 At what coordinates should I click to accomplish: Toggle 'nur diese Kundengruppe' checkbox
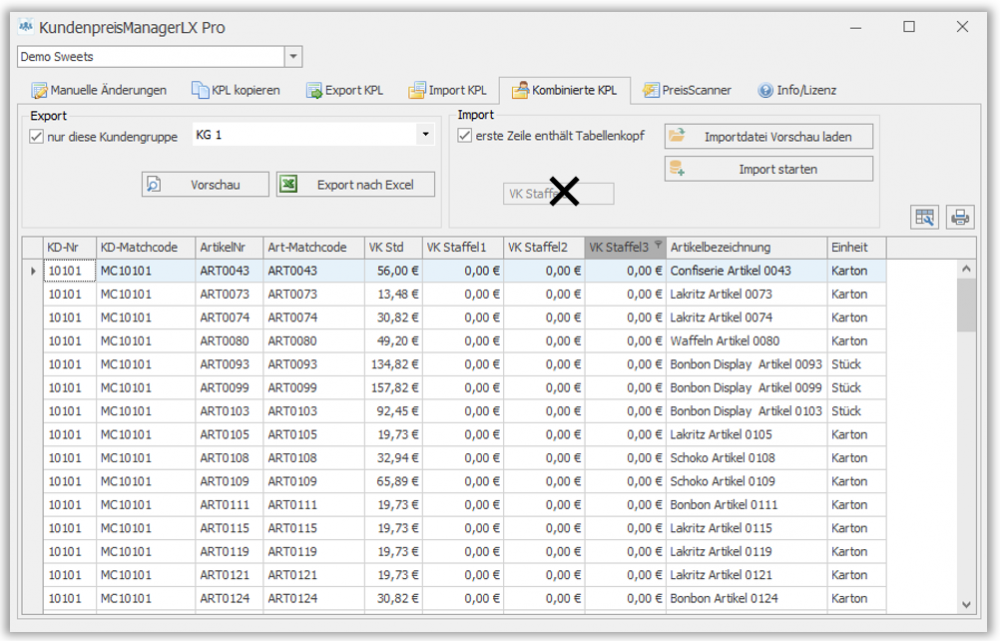[36, 136]
